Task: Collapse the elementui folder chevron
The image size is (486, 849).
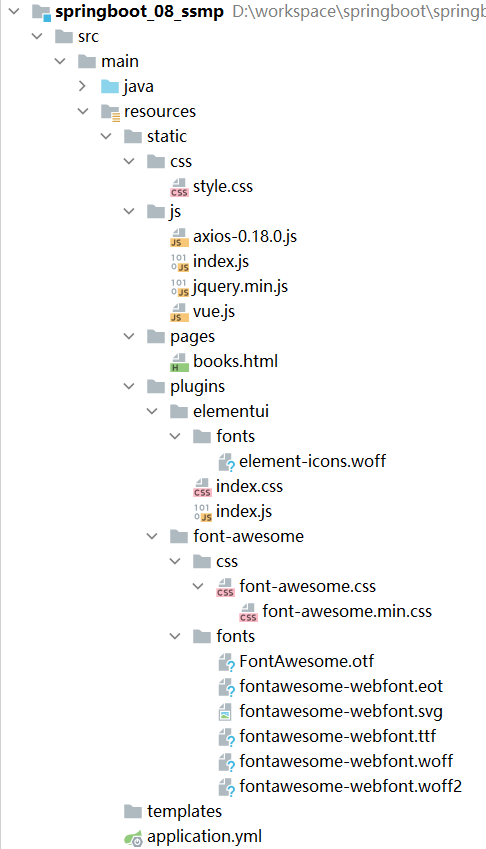Action: [x=152, y=411]
